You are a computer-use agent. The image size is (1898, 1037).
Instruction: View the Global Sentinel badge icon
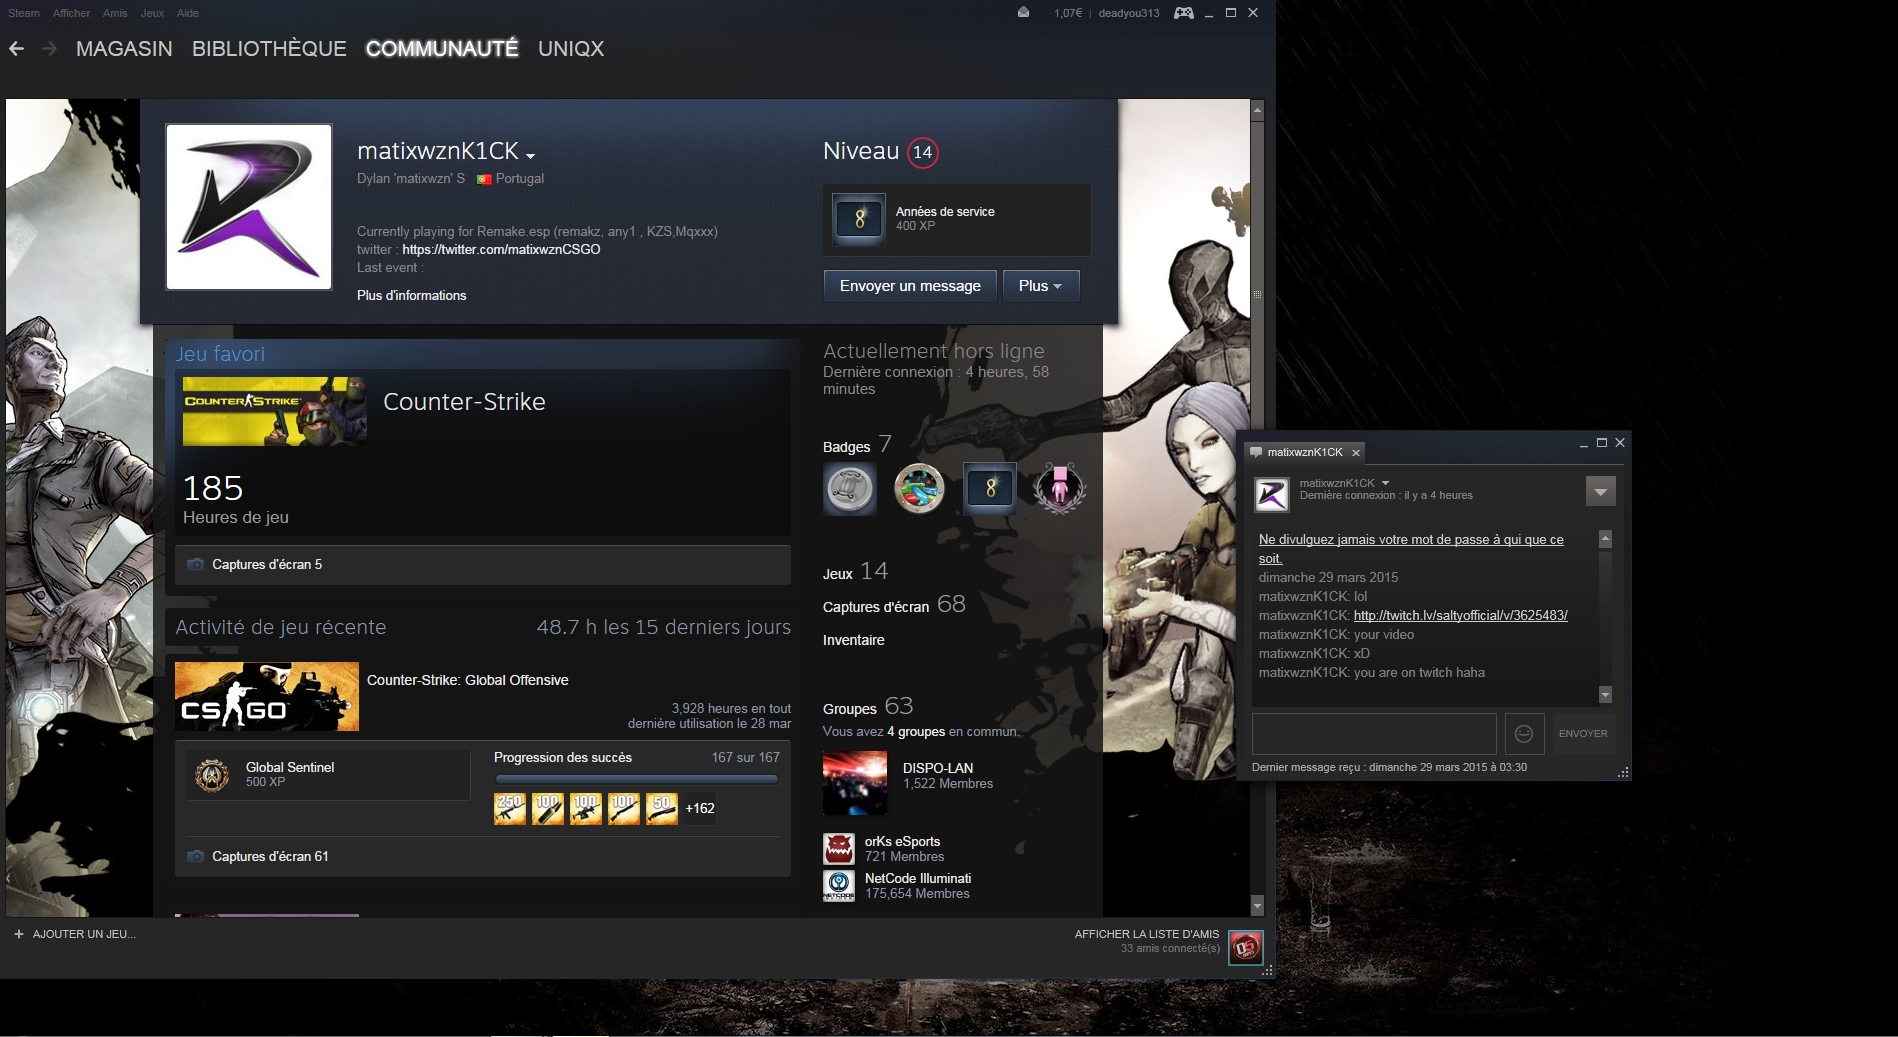(x=211, y=775)
